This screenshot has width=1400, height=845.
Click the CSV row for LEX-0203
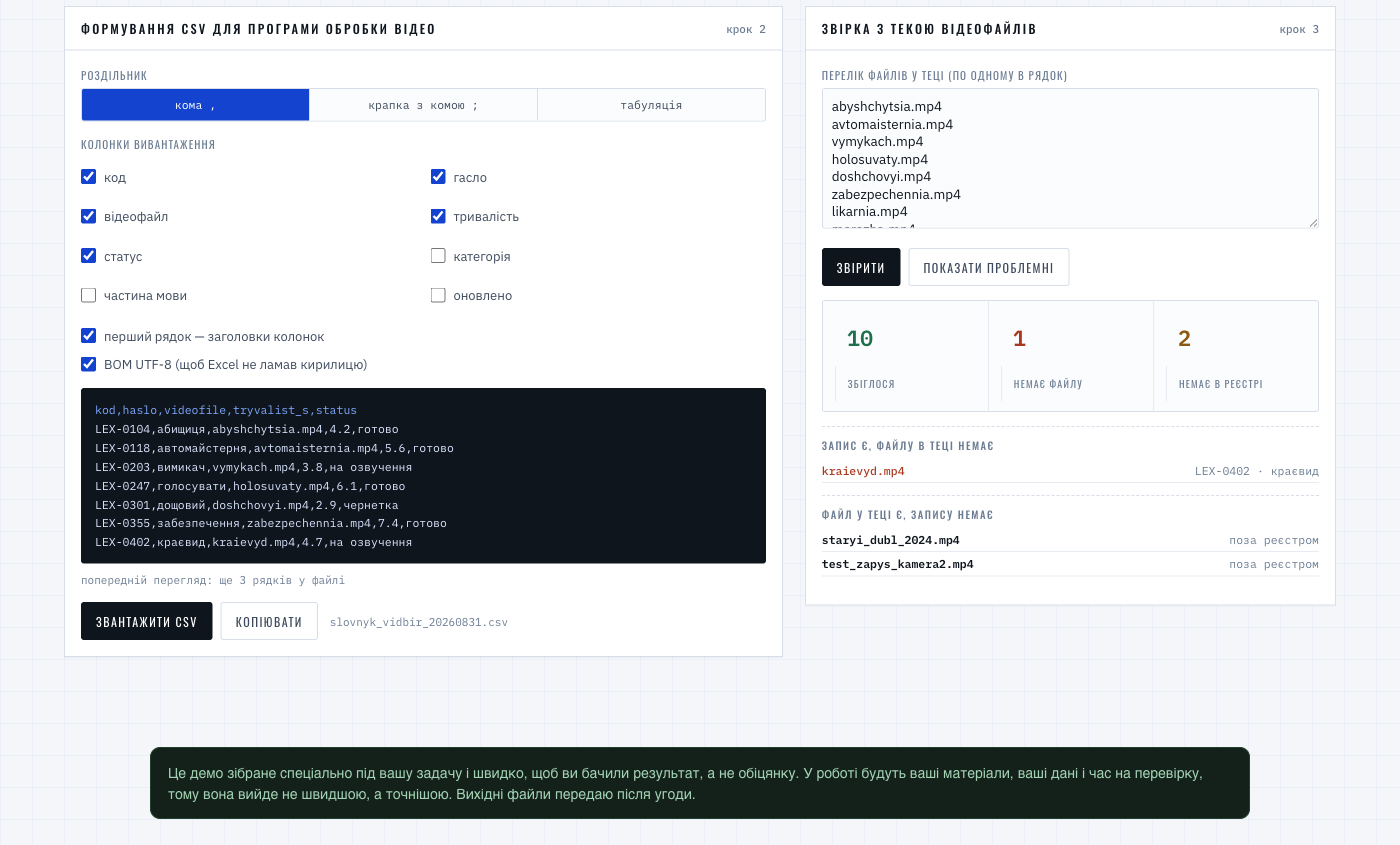pyautogui.click(x=254, y=467)
